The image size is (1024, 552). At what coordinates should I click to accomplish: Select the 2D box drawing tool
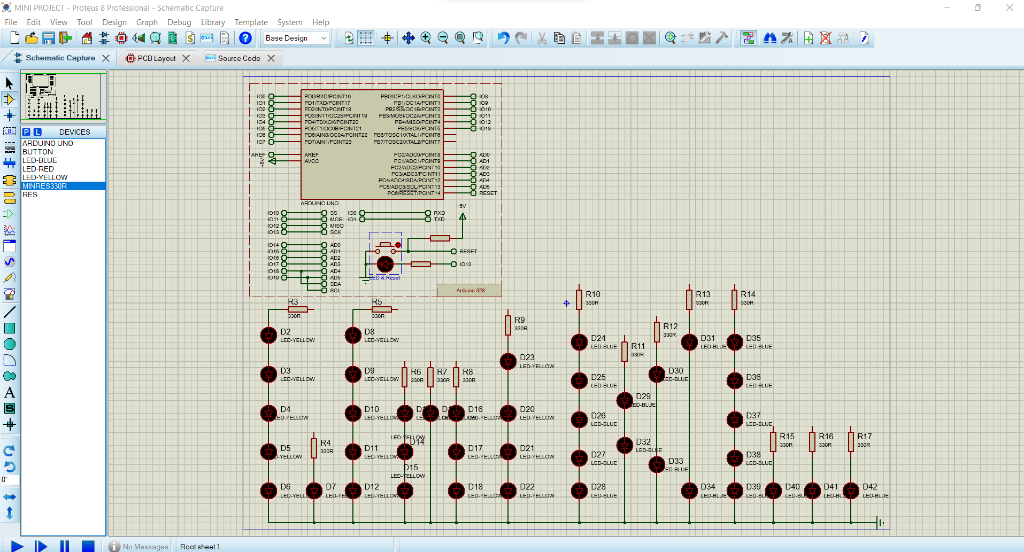tap(9, 329)
